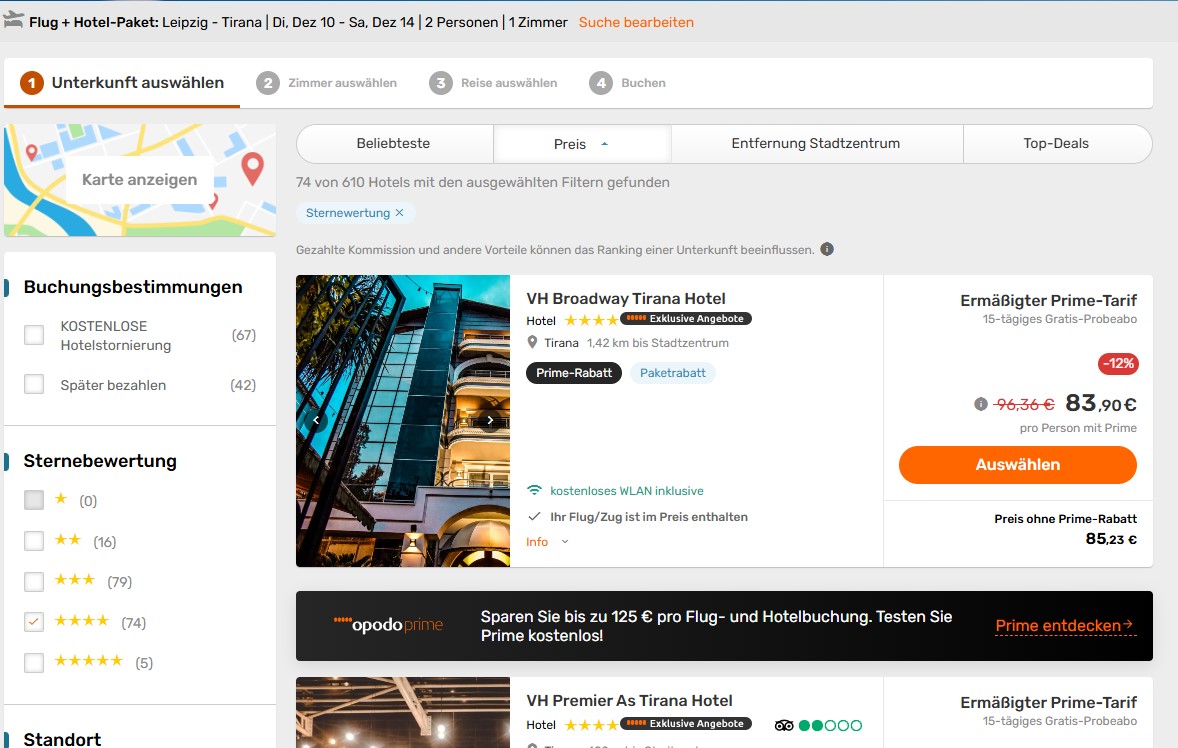Click info icon next to crossed-out price
This screenshot has width=1178, height=748.
[981, 404]
